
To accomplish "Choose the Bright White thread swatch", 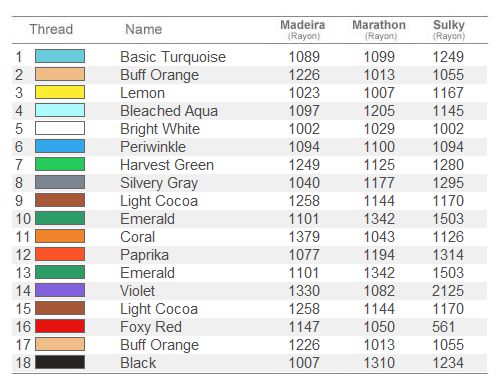I will pos(60,128).
